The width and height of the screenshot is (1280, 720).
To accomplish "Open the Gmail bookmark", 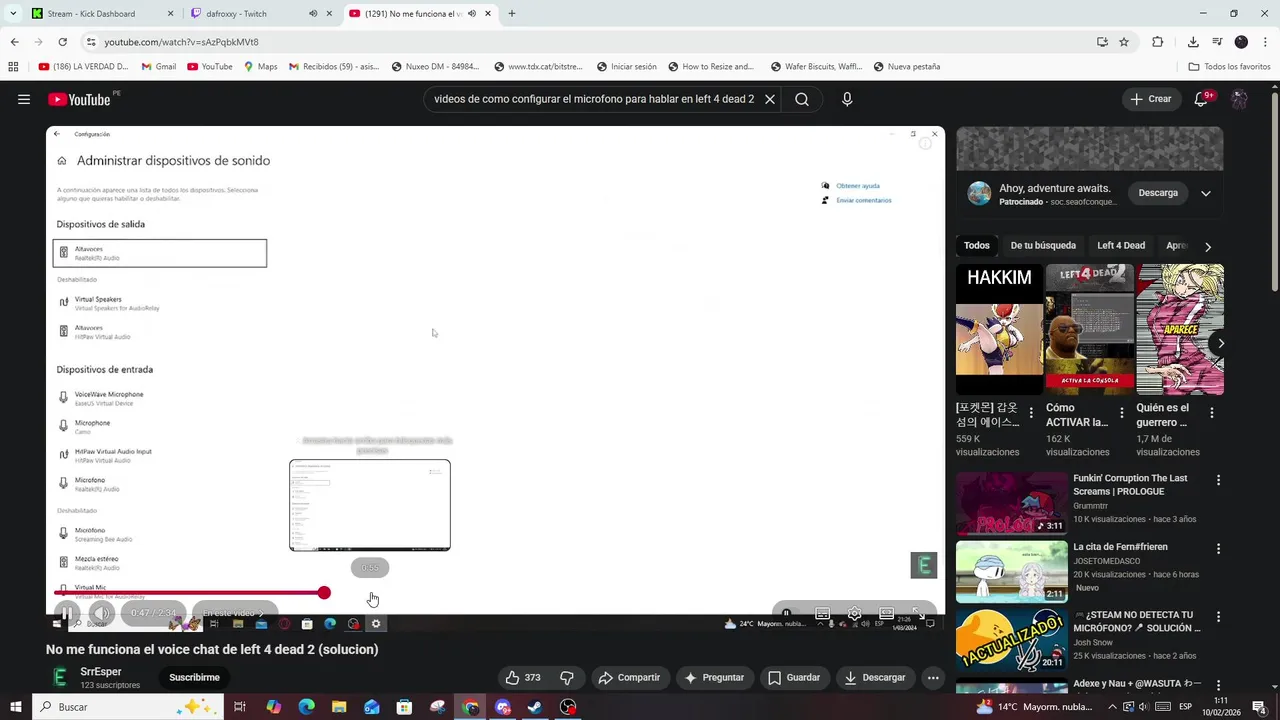I will pyautogui.click(x=158, y=67).
